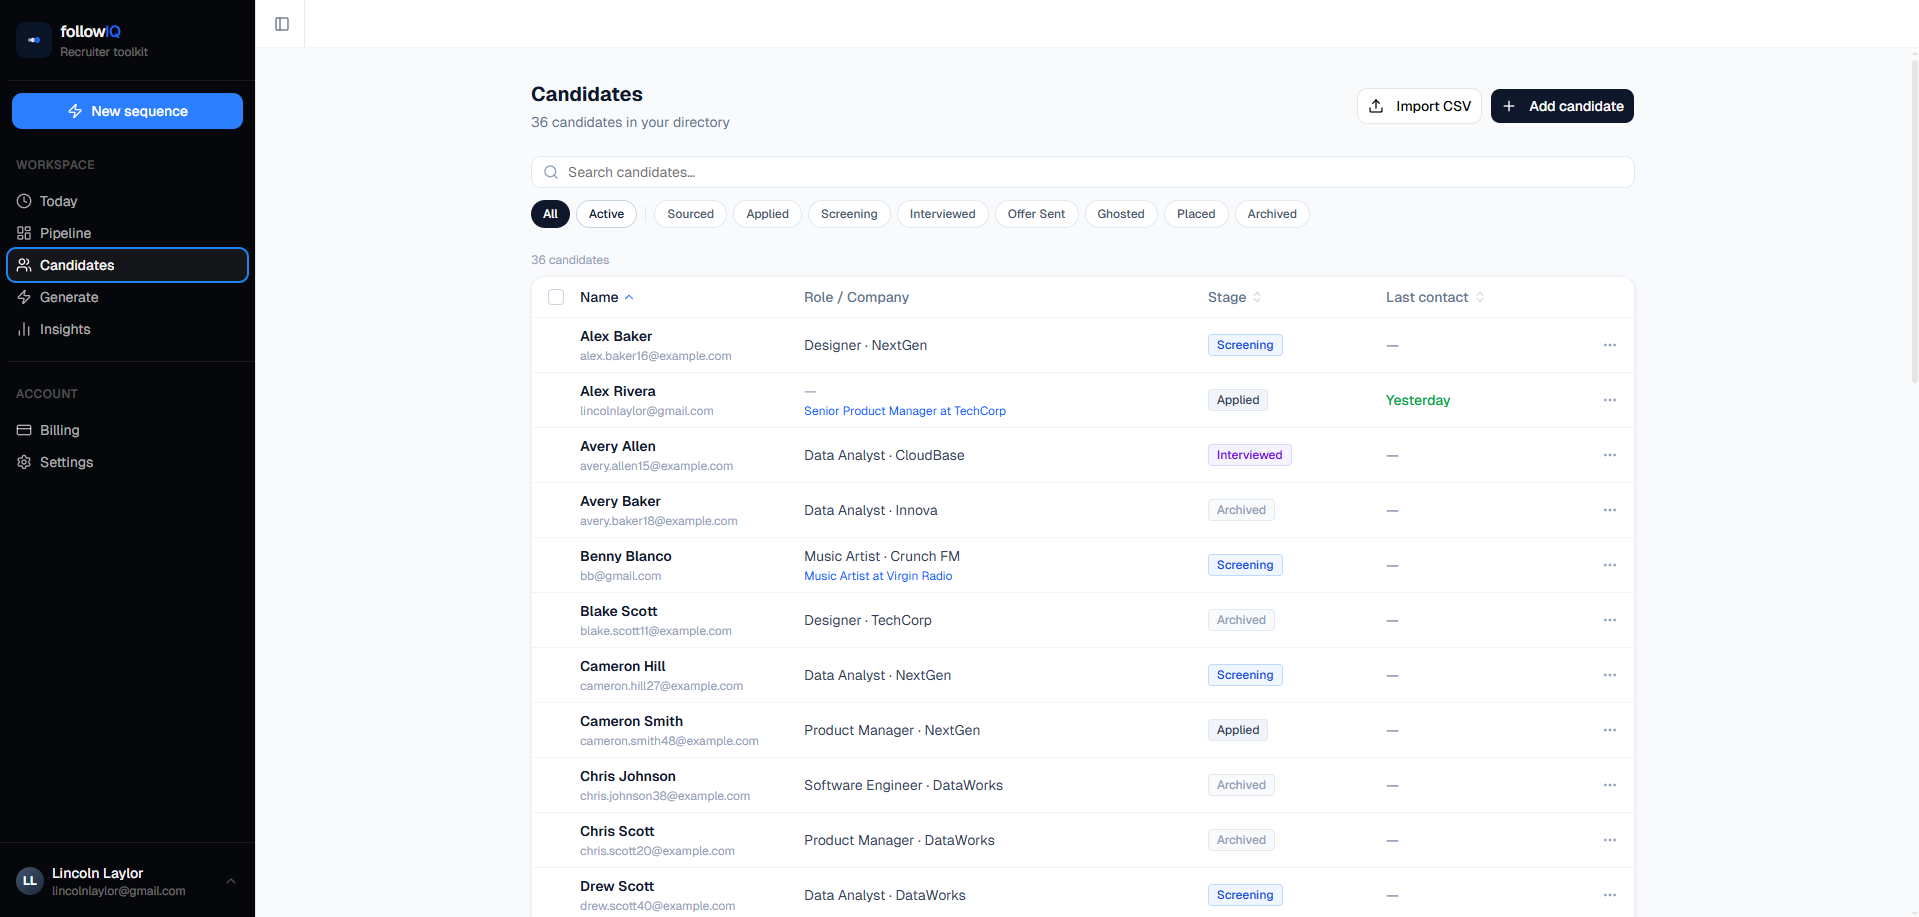Click New sequence button
The height and width of the screenshot is (917, 1919).
[127, 111]
